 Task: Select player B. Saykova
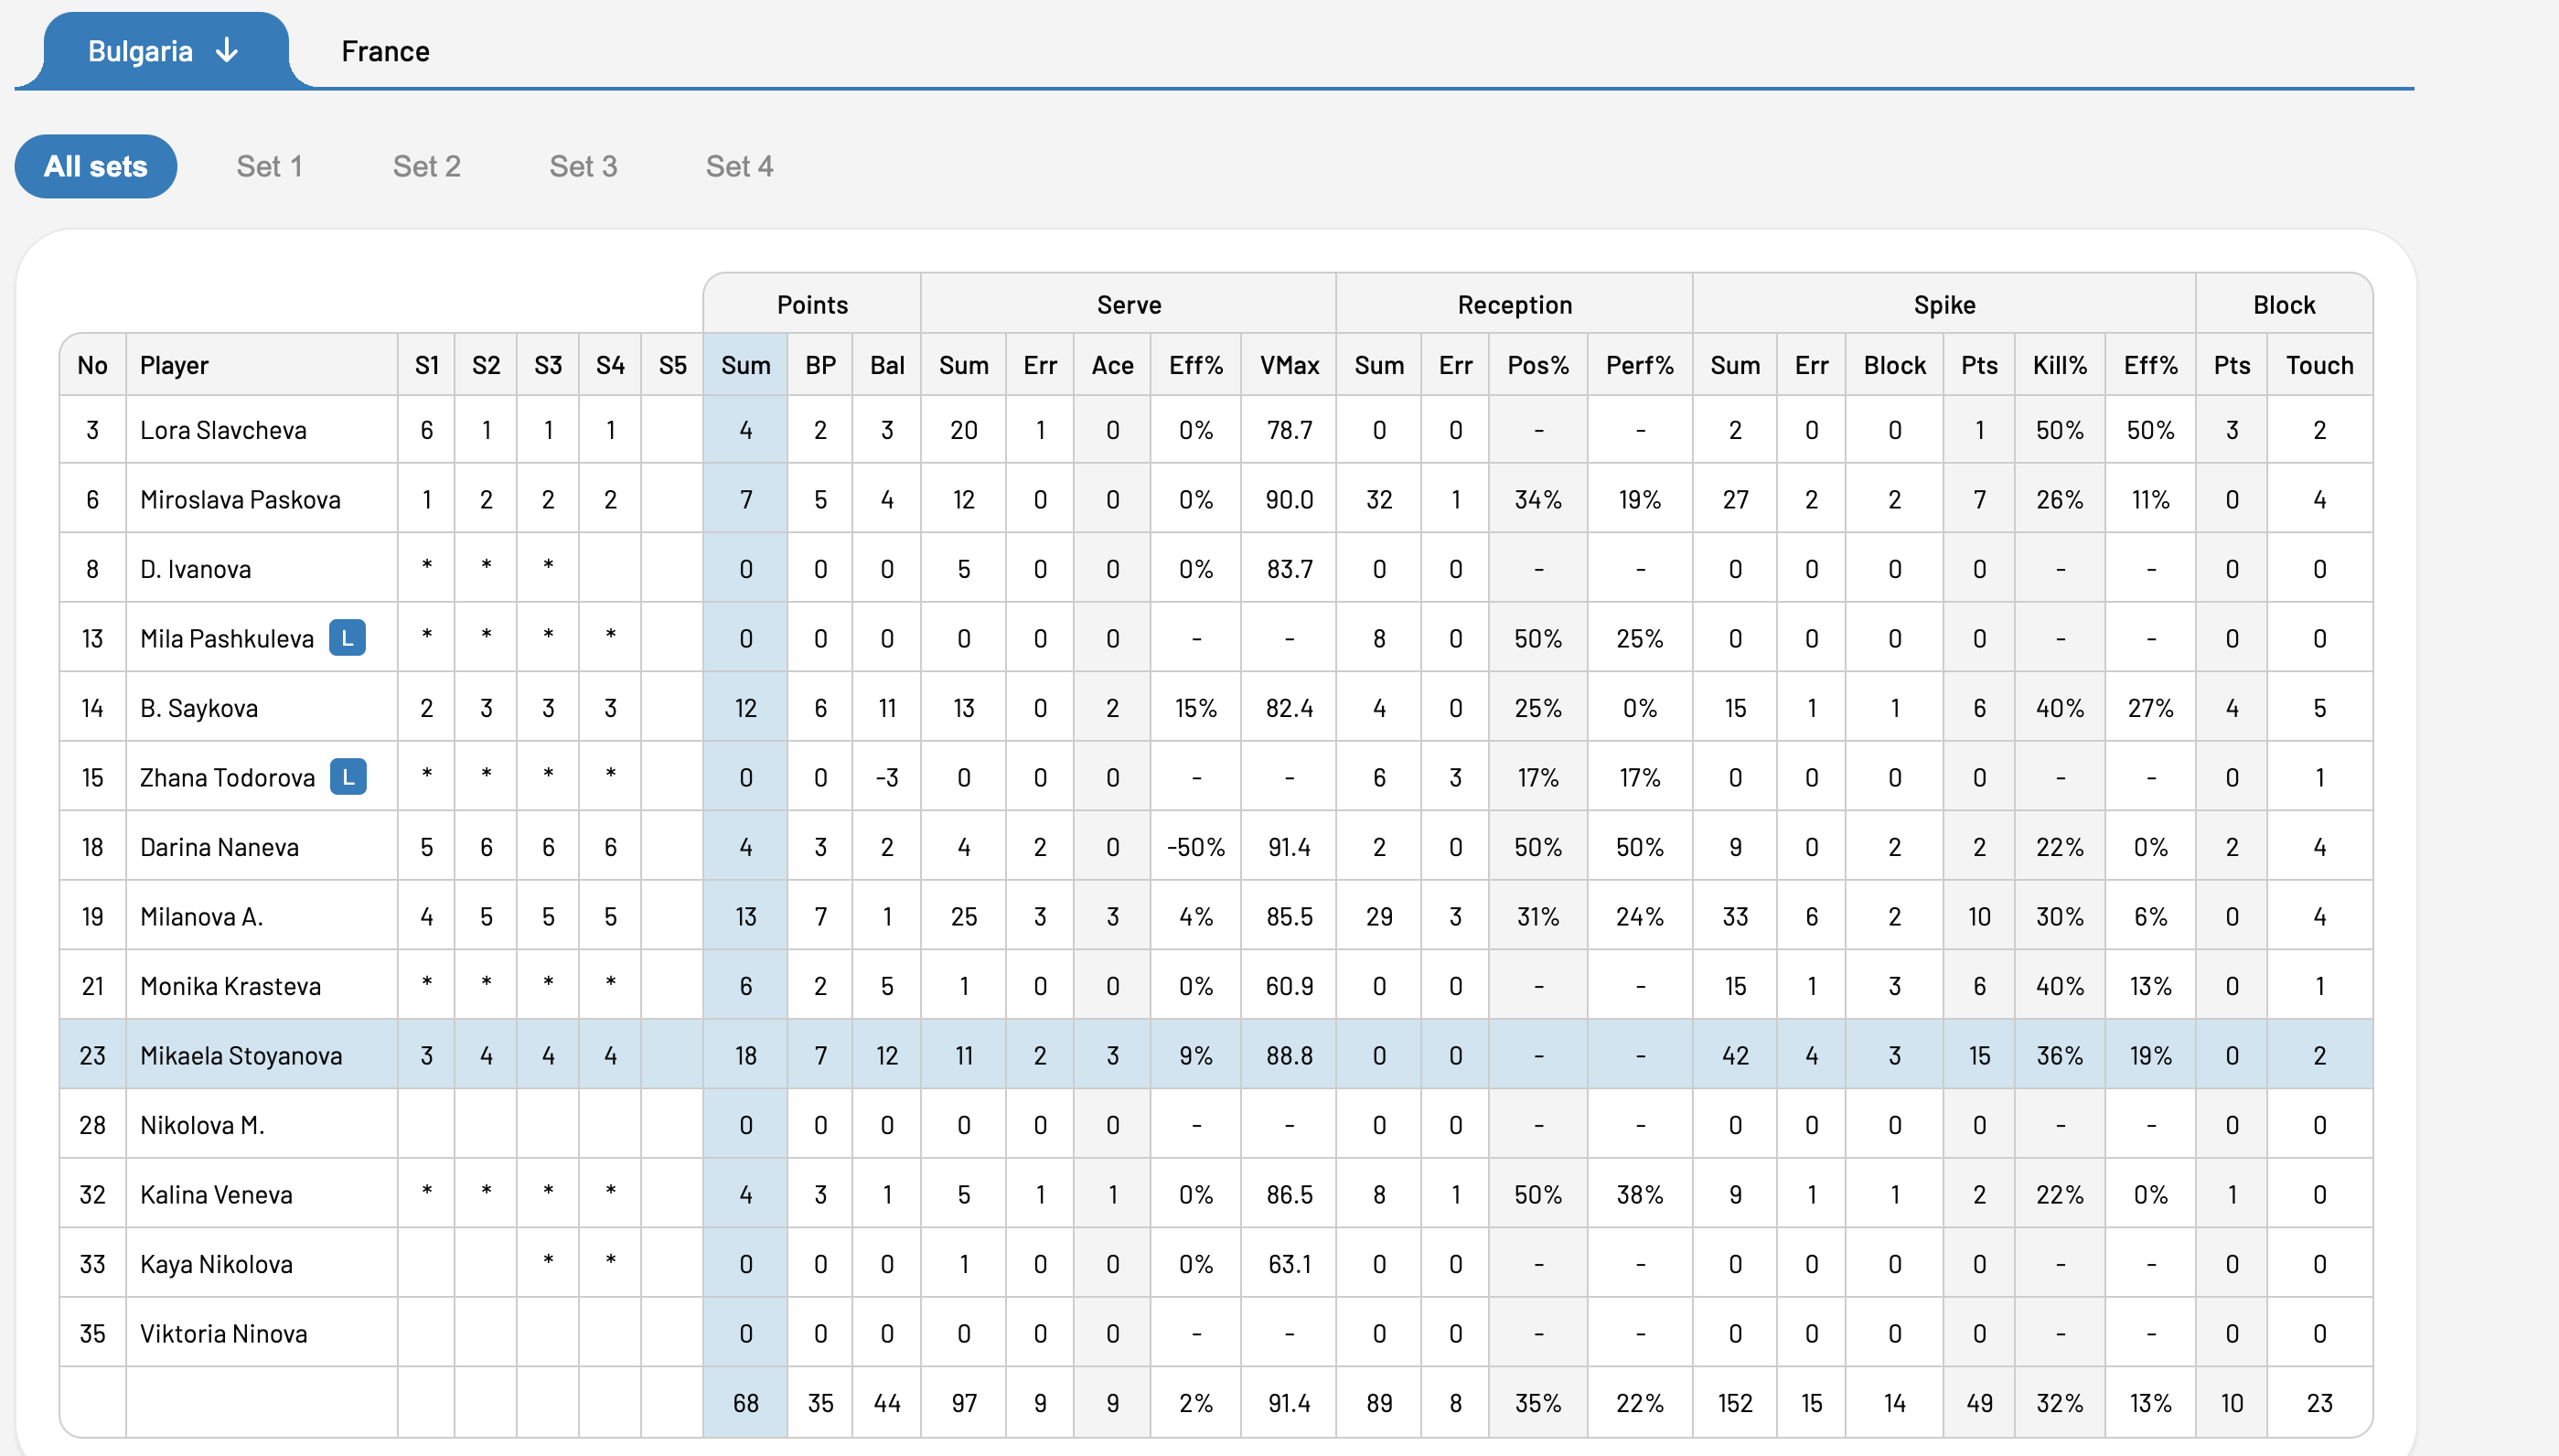tap(199, 708)
